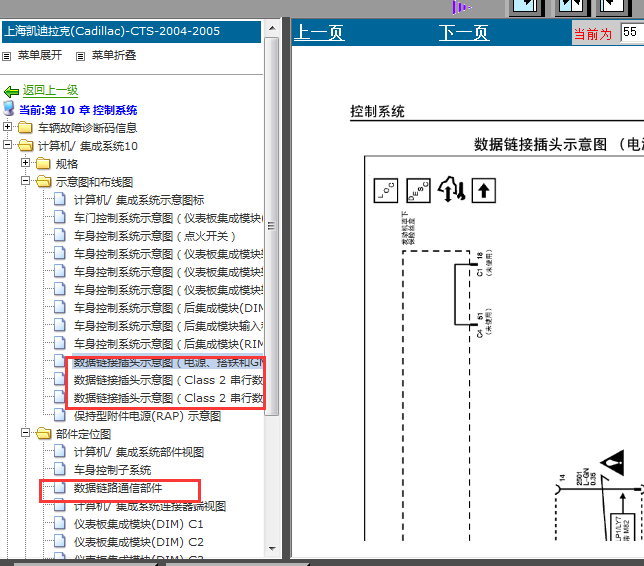Open 仪表板集成模块(DIM) C1 item
This screenshot has width=644, height=566.
pos(138,524)
